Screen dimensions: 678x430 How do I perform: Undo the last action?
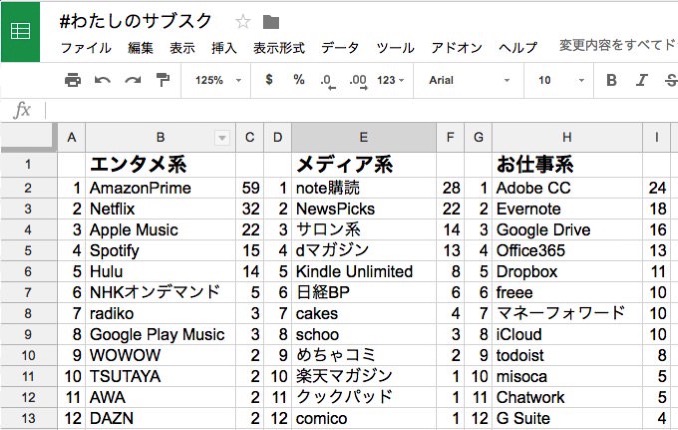102,80
